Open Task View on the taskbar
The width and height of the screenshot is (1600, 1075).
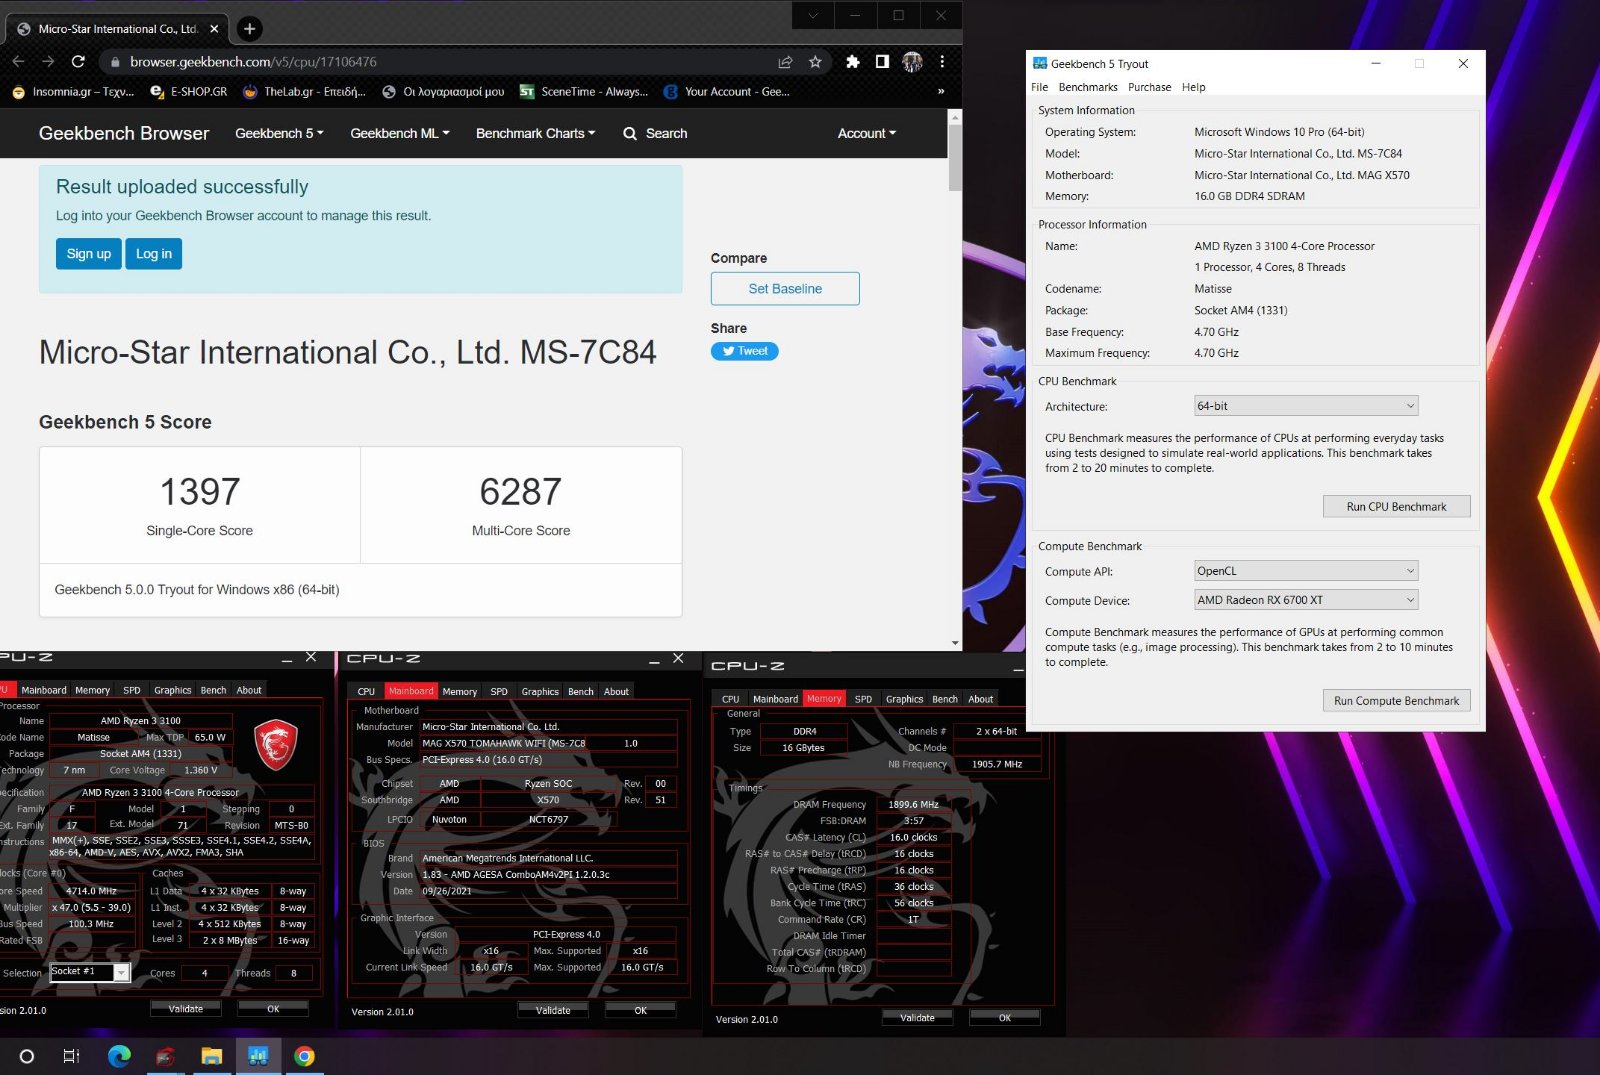click(71, 1056)
